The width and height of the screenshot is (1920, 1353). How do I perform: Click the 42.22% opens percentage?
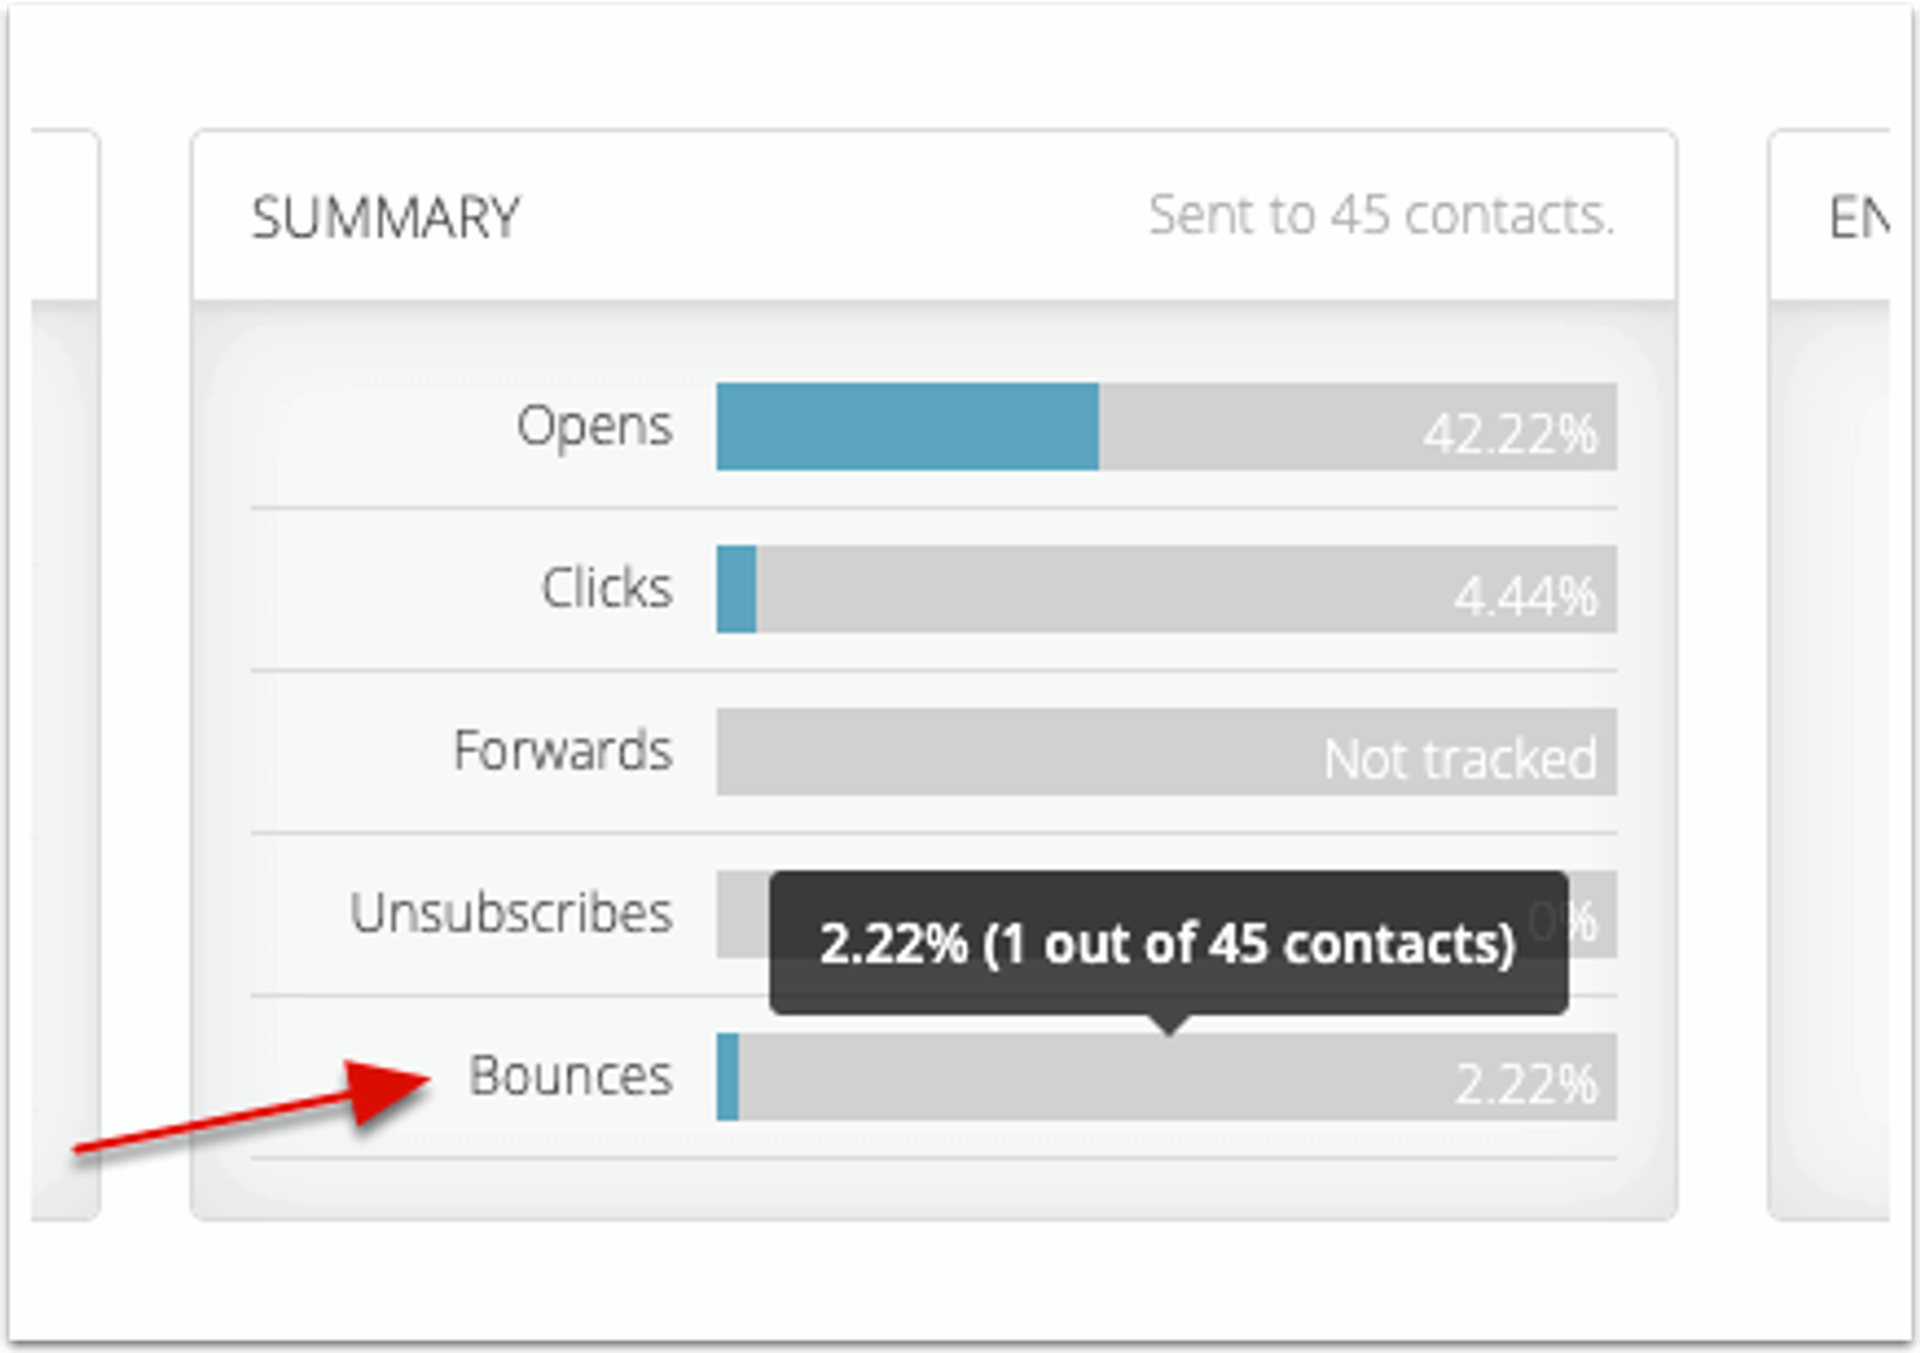point(1509,435)
